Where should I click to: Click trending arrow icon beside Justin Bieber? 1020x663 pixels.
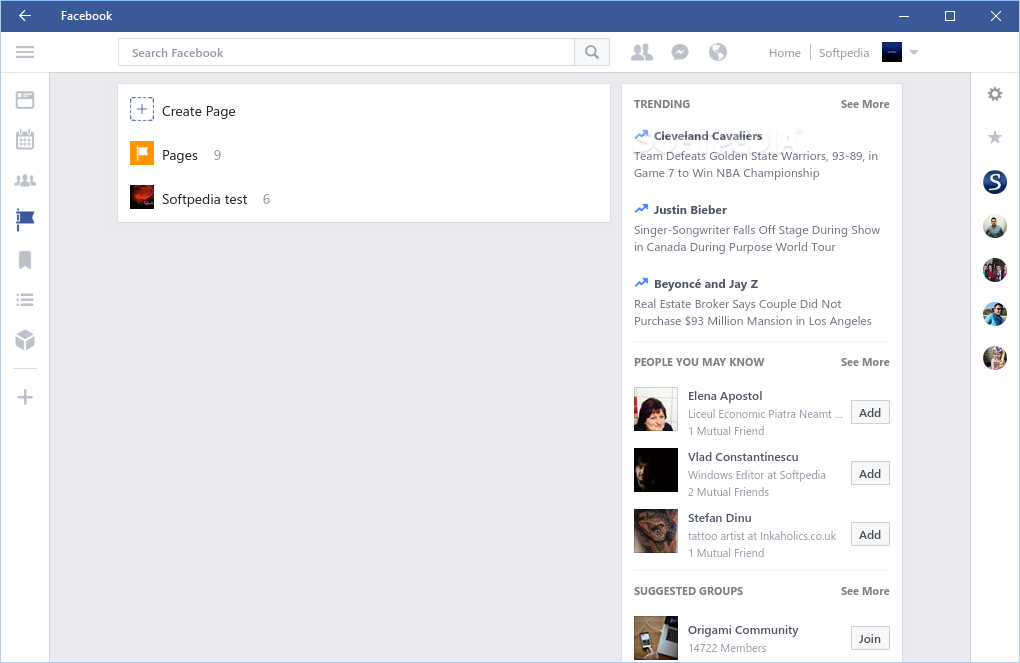tap(641, 209)
